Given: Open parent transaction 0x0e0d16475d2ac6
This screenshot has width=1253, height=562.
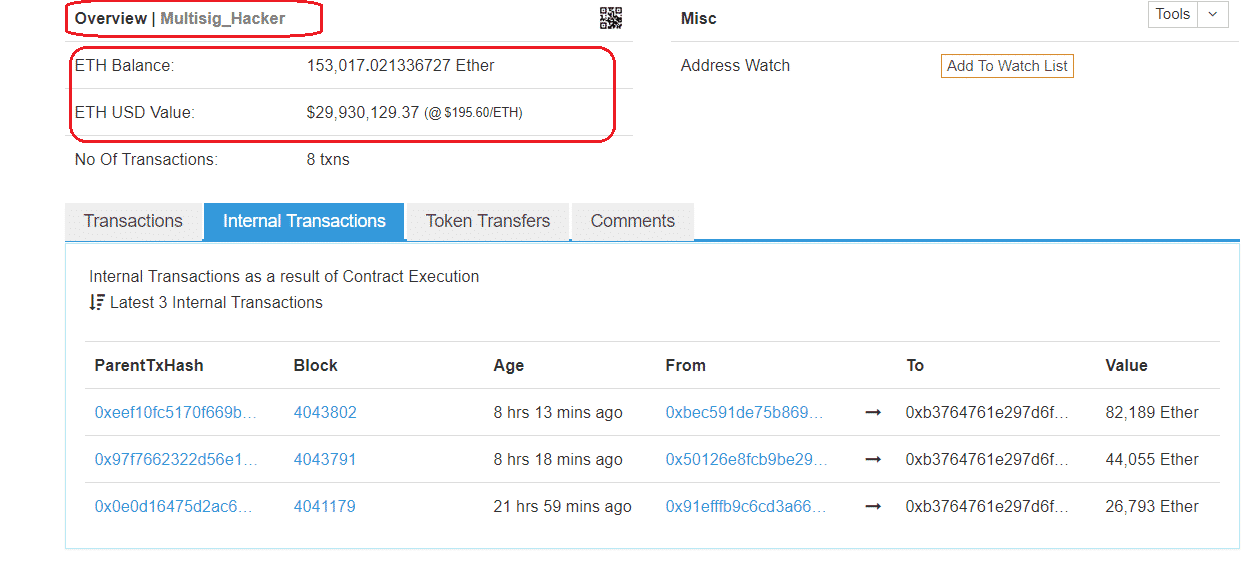Looking at the screenshot, I should coord(174,506).
